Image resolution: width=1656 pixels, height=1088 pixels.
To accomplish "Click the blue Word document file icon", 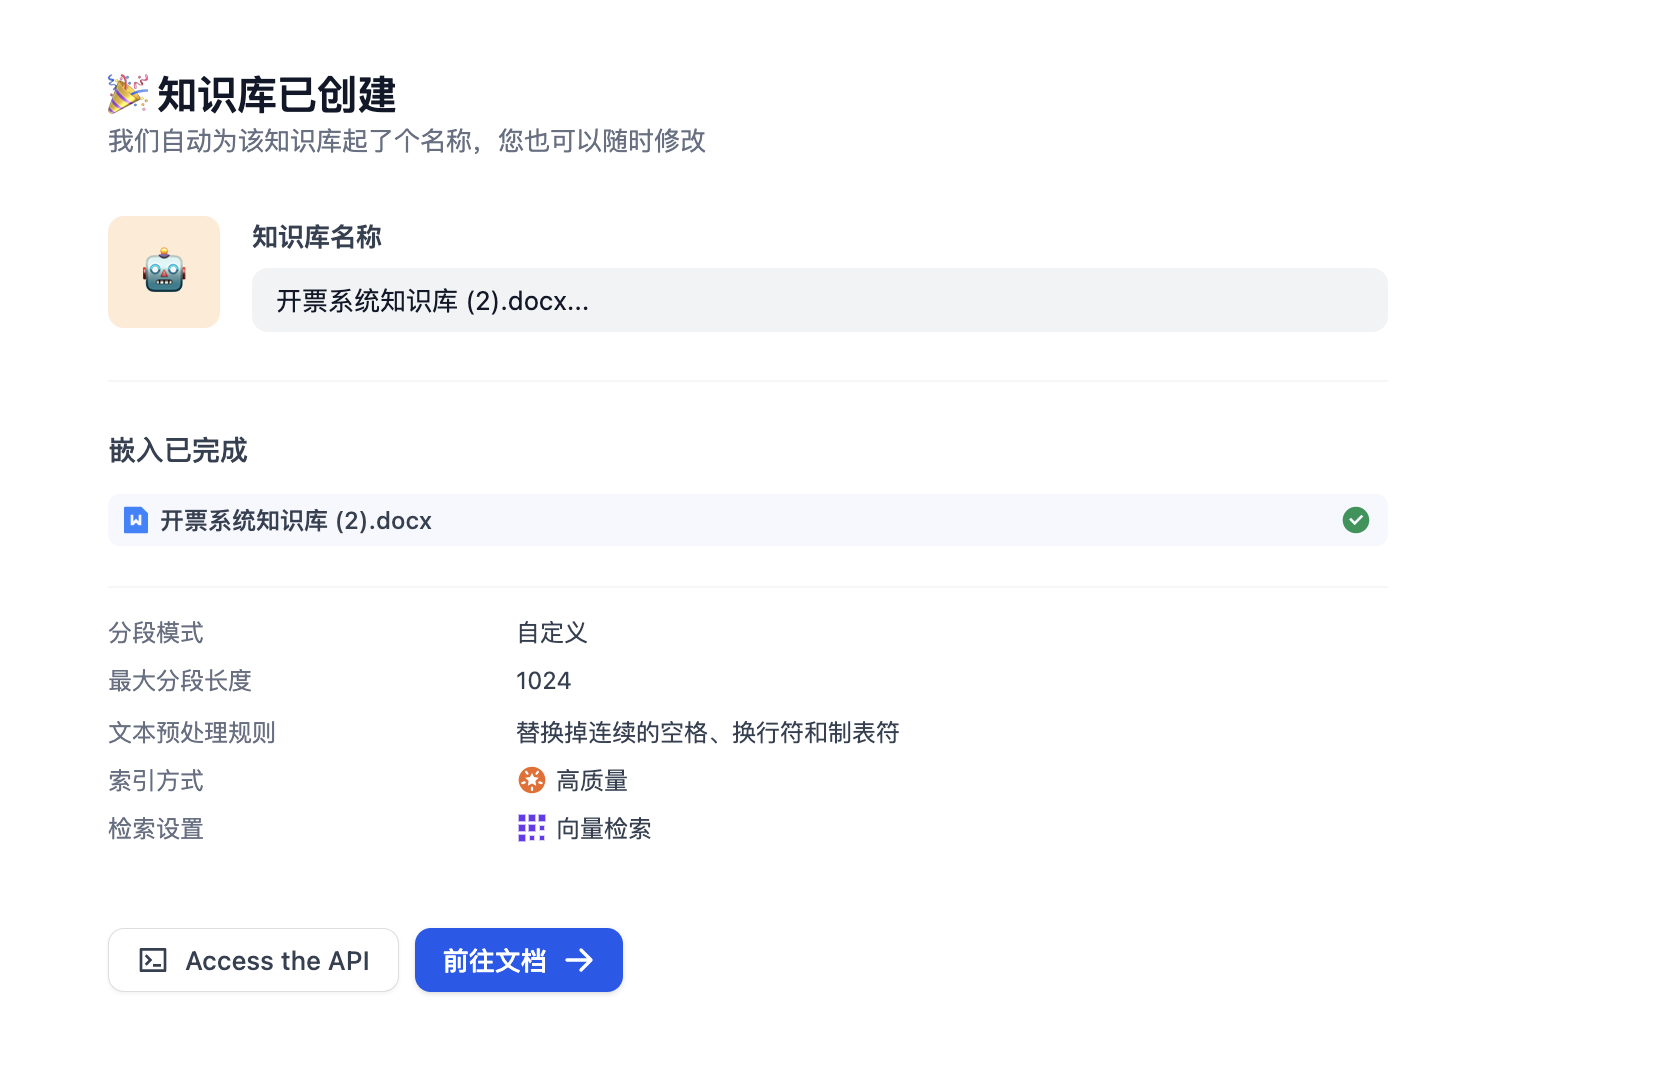I will [136, 520].
